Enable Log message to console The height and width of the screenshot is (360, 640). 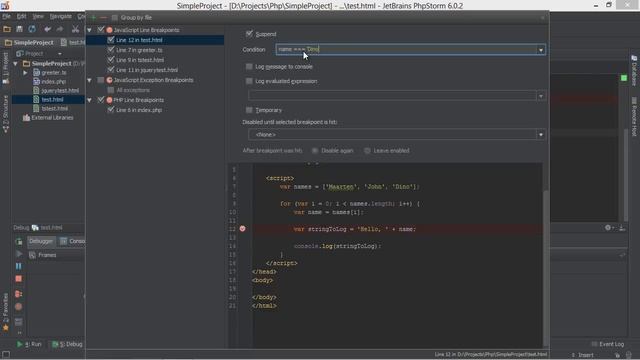249,67
